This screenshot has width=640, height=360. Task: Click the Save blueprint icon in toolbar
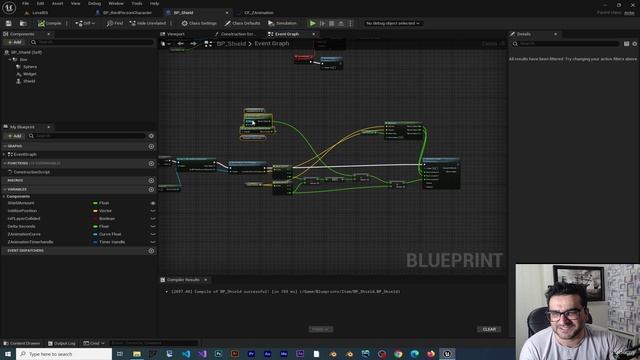9,23
